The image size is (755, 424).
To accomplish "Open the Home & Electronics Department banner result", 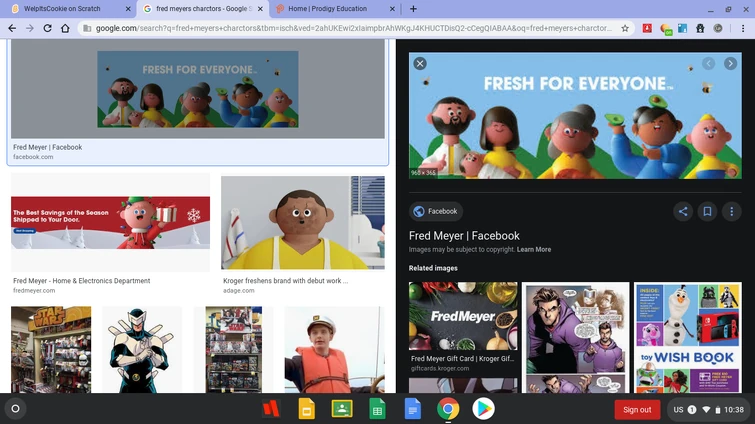I will point(110,222).
